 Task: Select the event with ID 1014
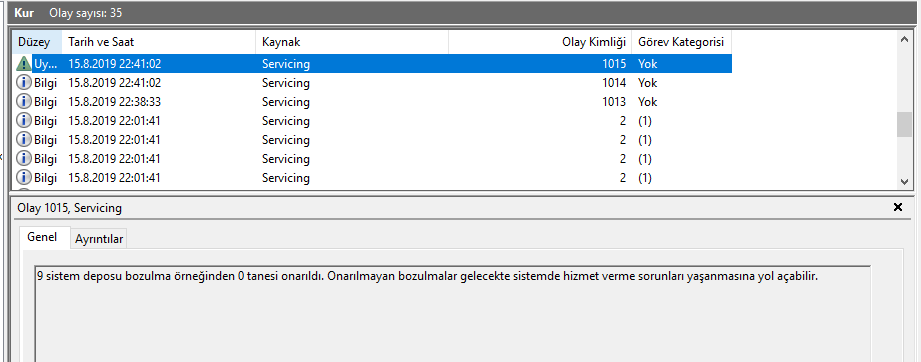click(372, 83)
